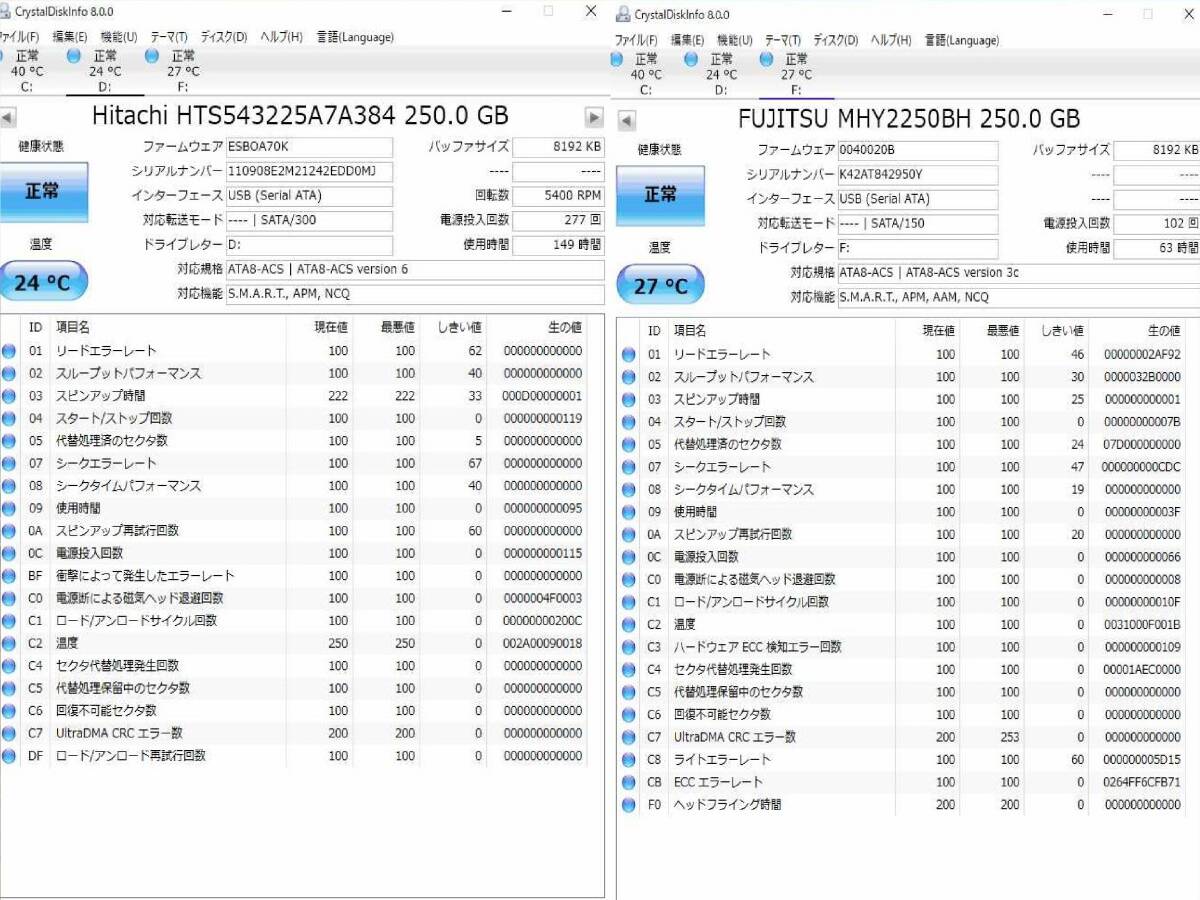Click the status icon for C2 温度 in the Hitachi list
Image resolution: width=1200 pixels, height=900 pixels.
pos(10,643)
